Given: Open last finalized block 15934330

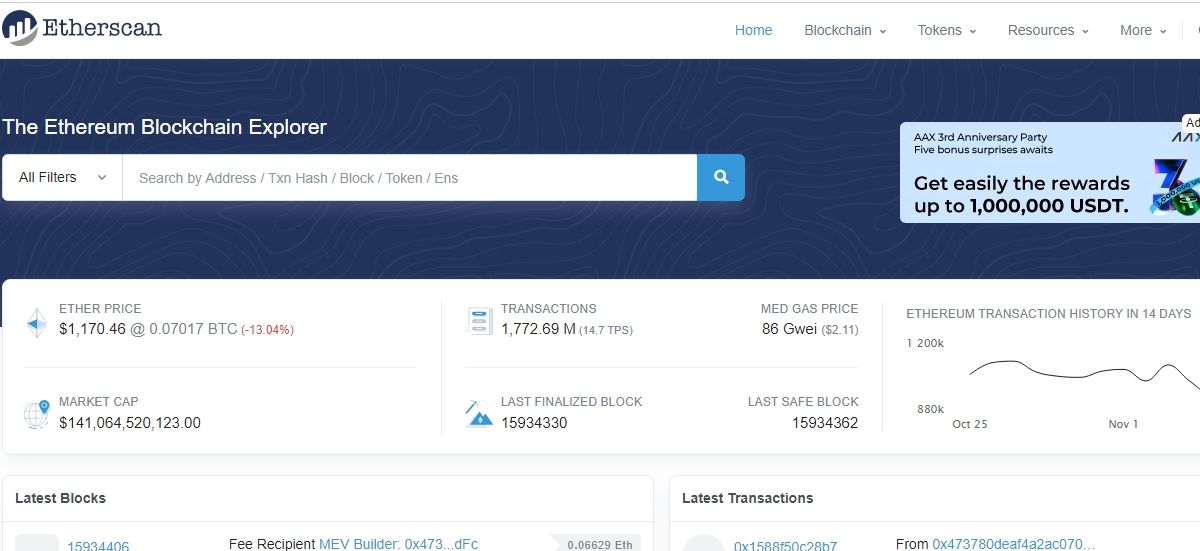Looking at the screenshot, I should click(534, 423).
